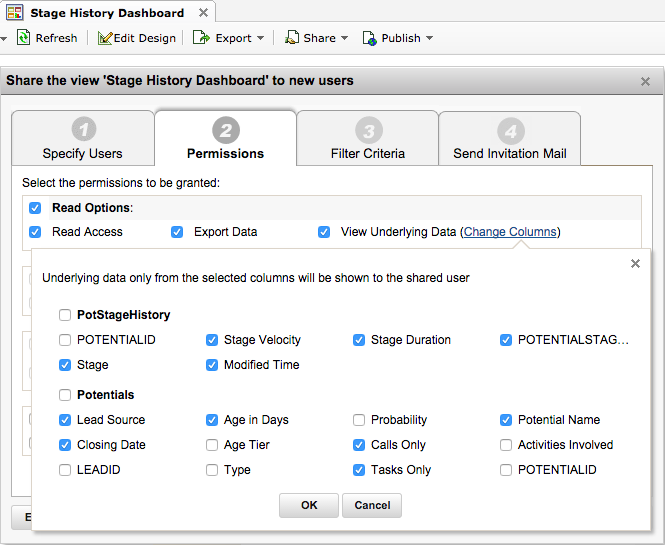Click the Edit Design icon
Screen dimensions: 665x545
[104, 38]
